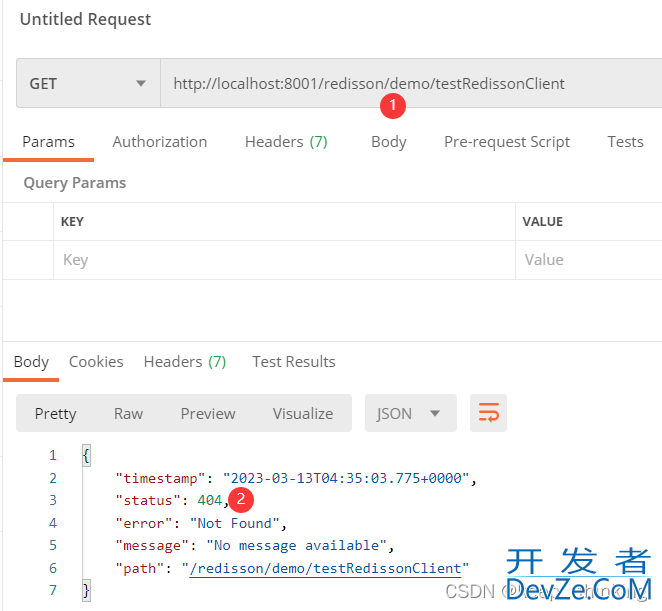Open the request Headers (7) tab
The height and width of the screenshot is (611, 662).
pos(286,142)
